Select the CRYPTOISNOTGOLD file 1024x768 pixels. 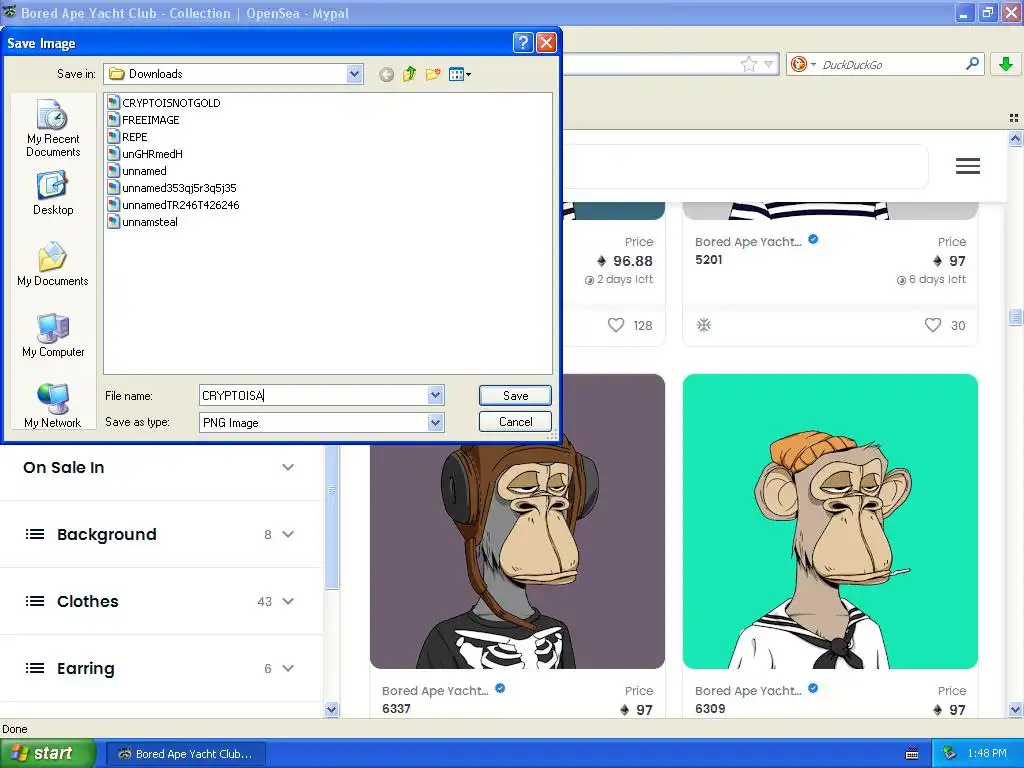coord(164,103)
